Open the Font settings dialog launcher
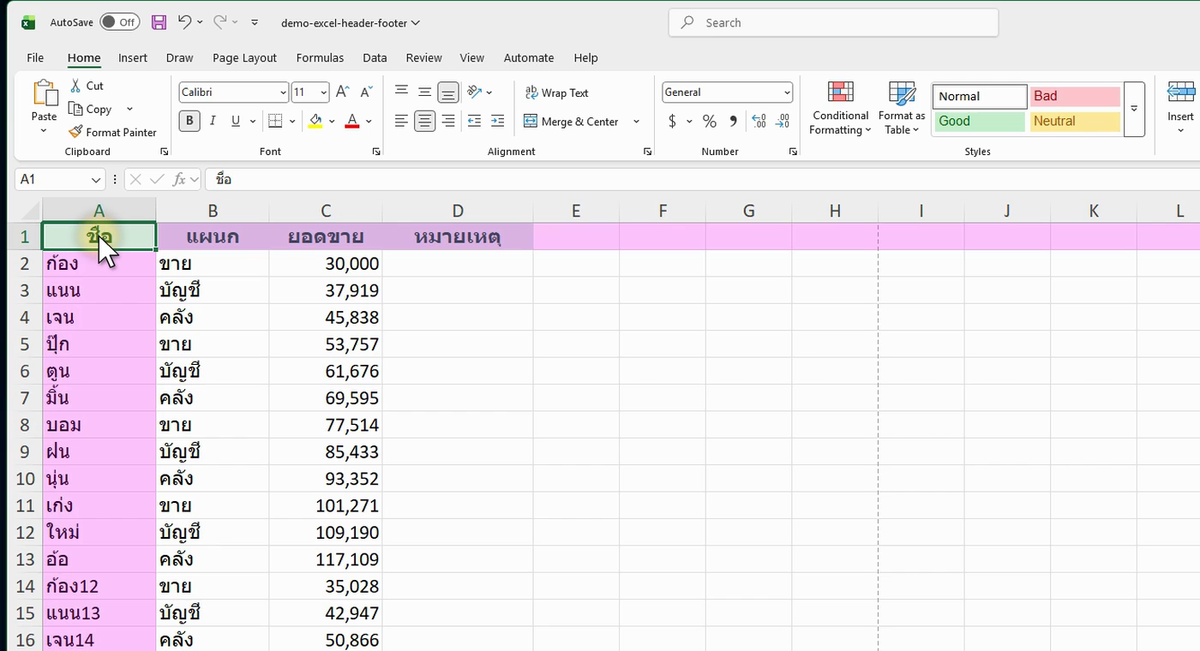The width and height of the screenshot is (1200, 651). pos(376,152)
